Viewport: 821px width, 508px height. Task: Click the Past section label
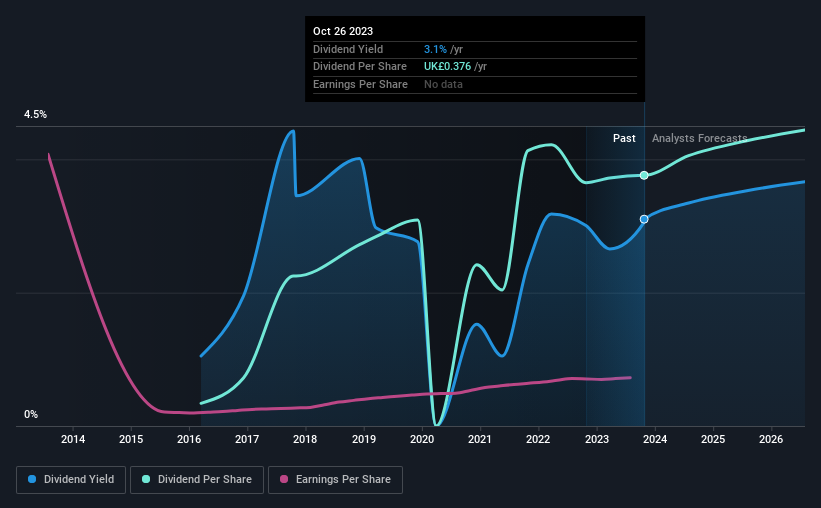[624, 138]
